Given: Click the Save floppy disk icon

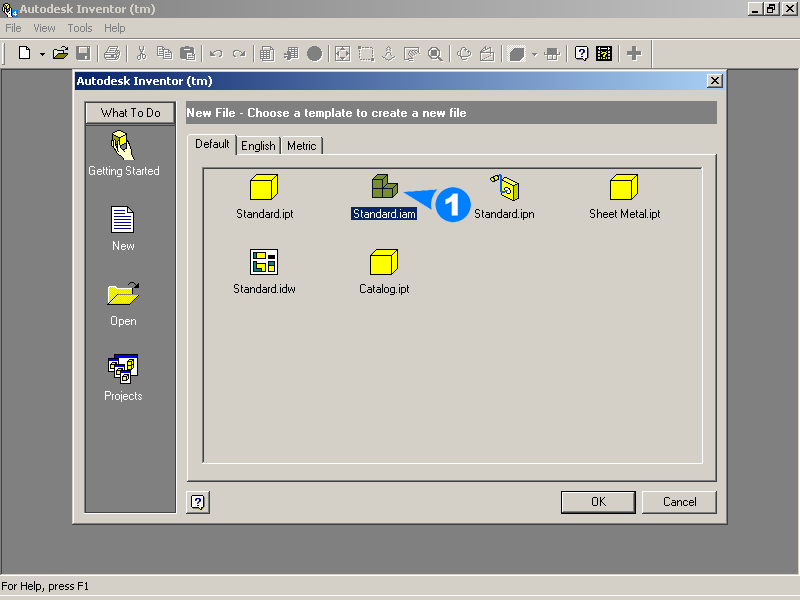Looking at the screenshot, I should 83,53.
